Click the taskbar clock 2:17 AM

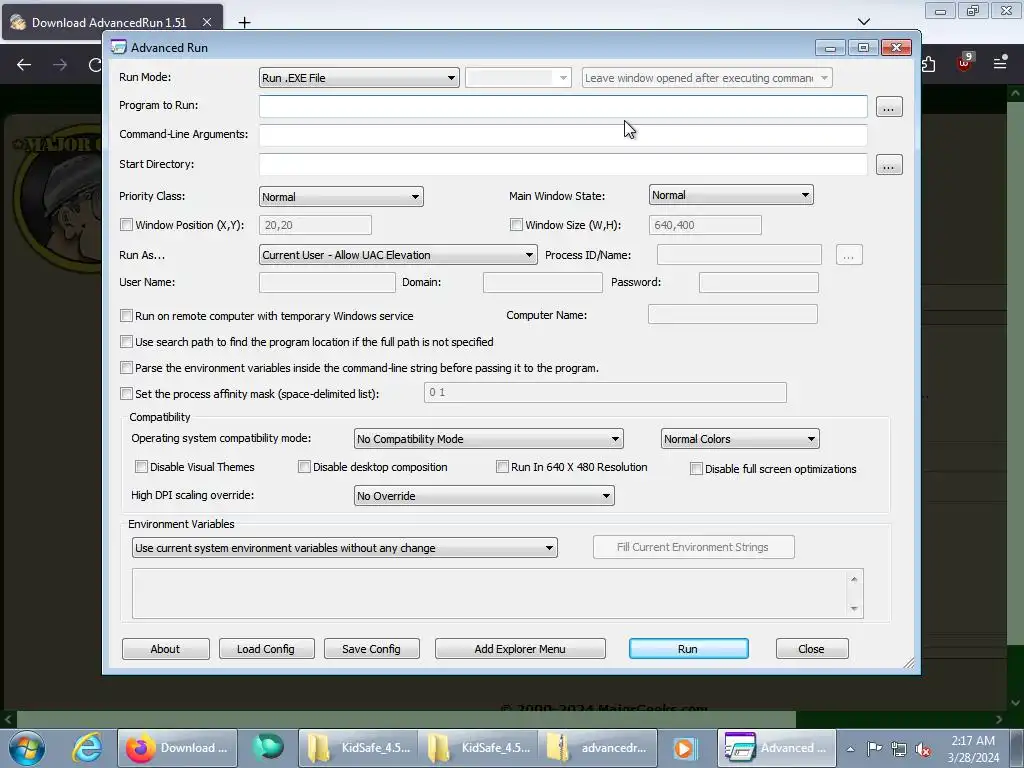point(973,741)
